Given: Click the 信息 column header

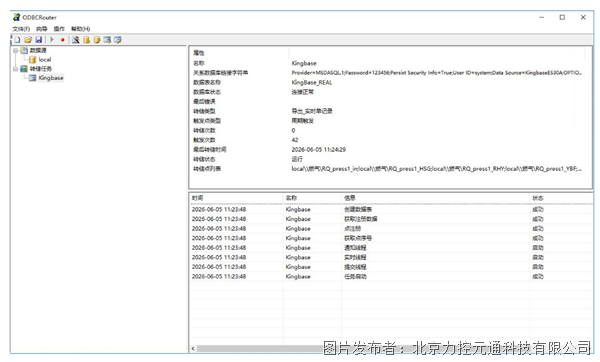Looking at the screenshot, I should click(350, 198).
